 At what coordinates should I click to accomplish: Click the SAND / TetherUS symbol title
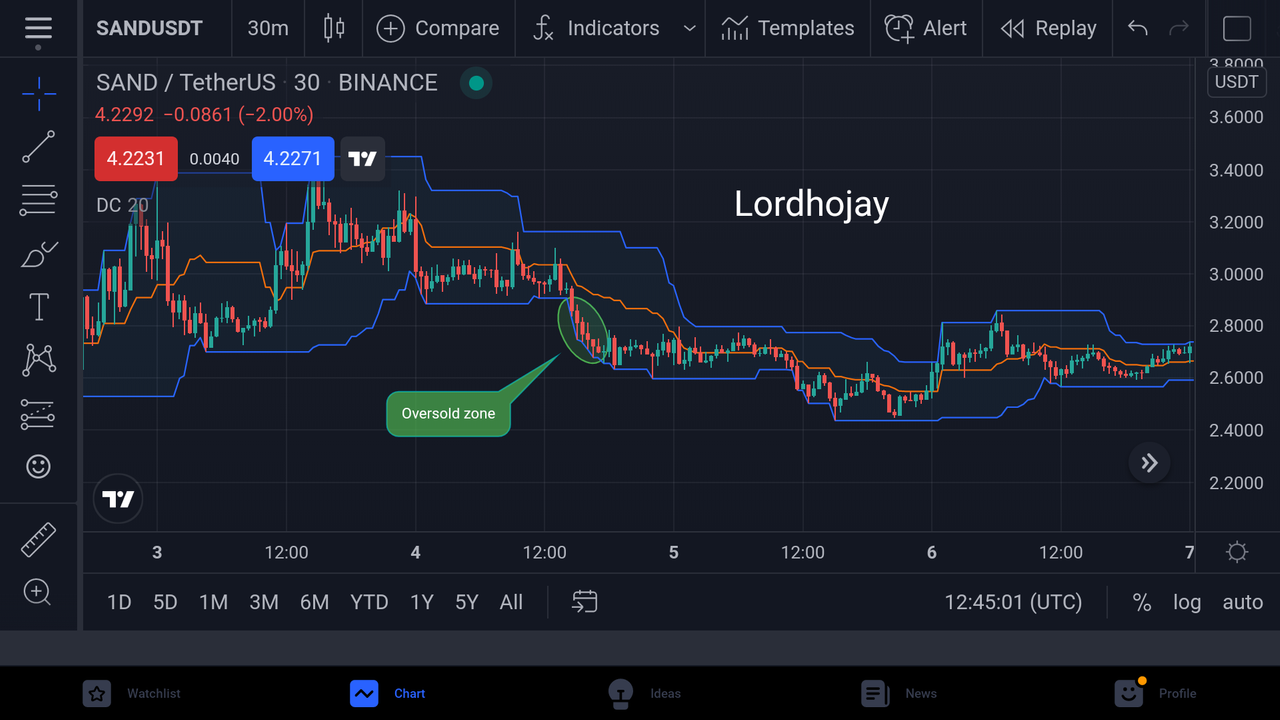[x=185, y=83]
